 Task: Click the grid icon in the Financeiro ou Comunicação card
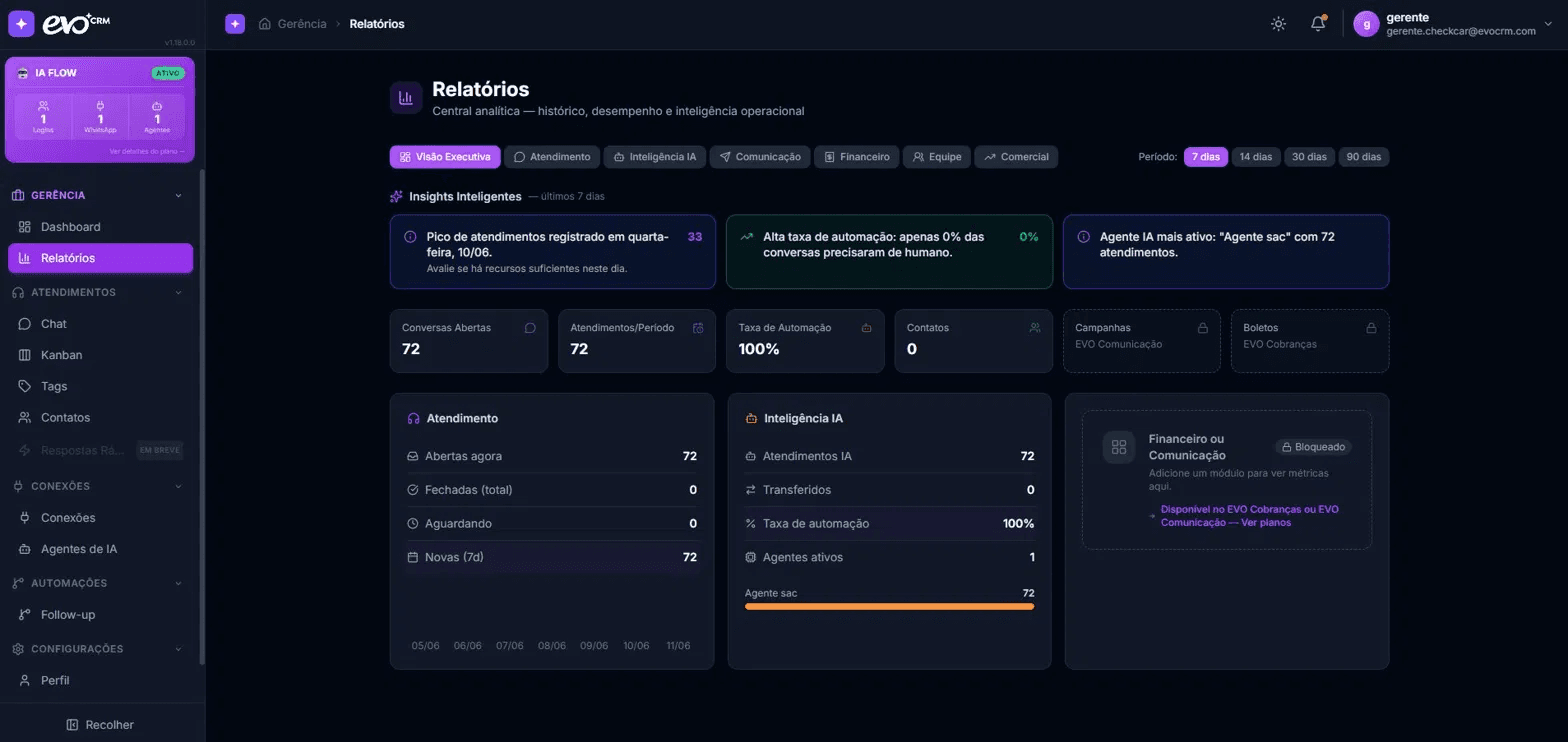click(1119, 447)
